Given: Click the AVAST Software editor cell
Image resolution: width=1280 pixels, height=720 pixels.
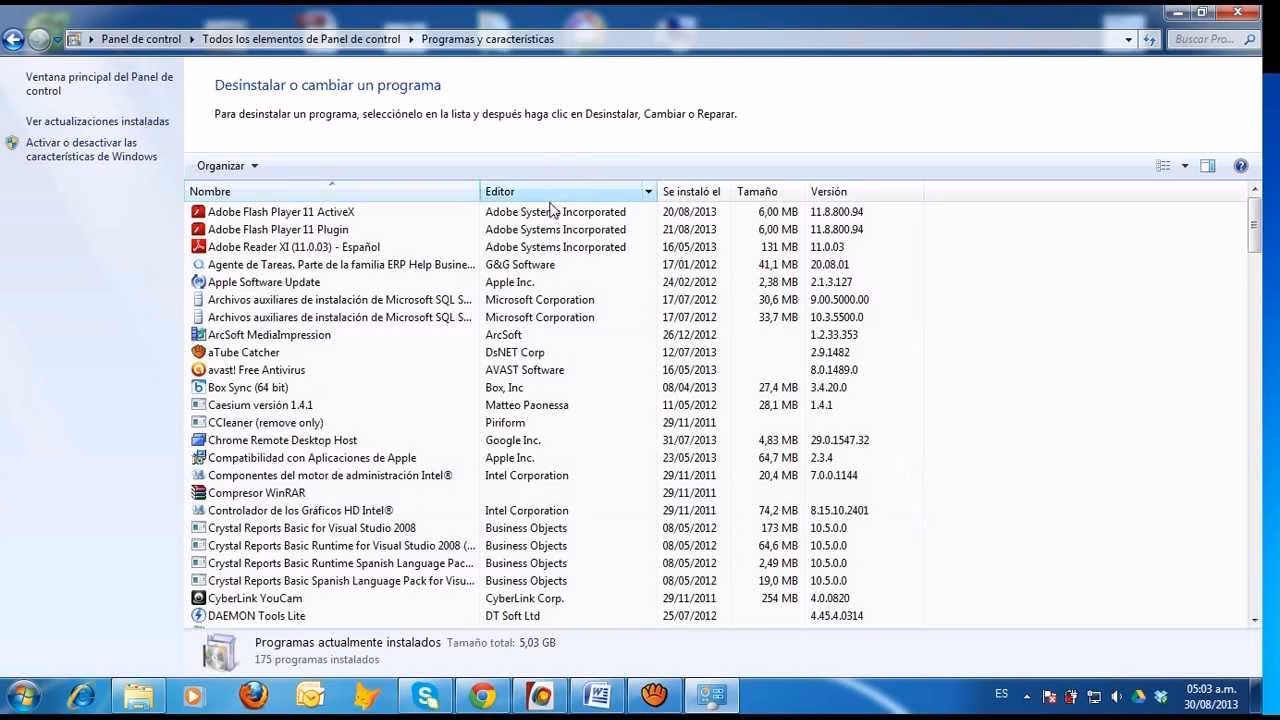Looking at the screenshot, I should [525, 370].
